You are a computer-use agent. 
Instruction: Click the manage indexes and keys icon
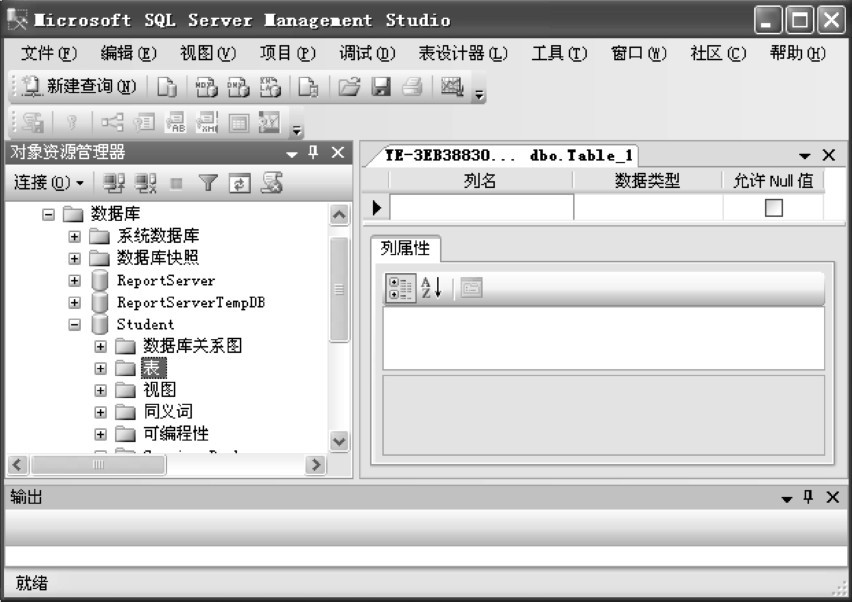pos(145,122)
